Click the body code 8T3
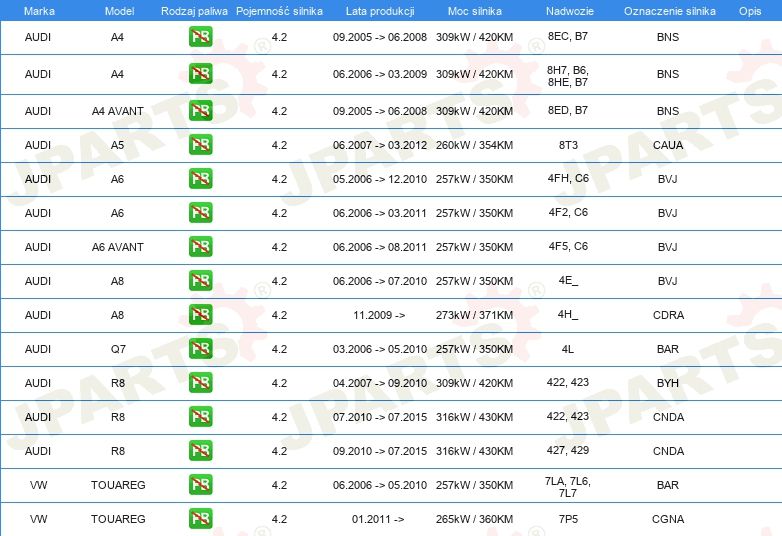Viewport: 782px width, 536px height. (x=568, y=145)
